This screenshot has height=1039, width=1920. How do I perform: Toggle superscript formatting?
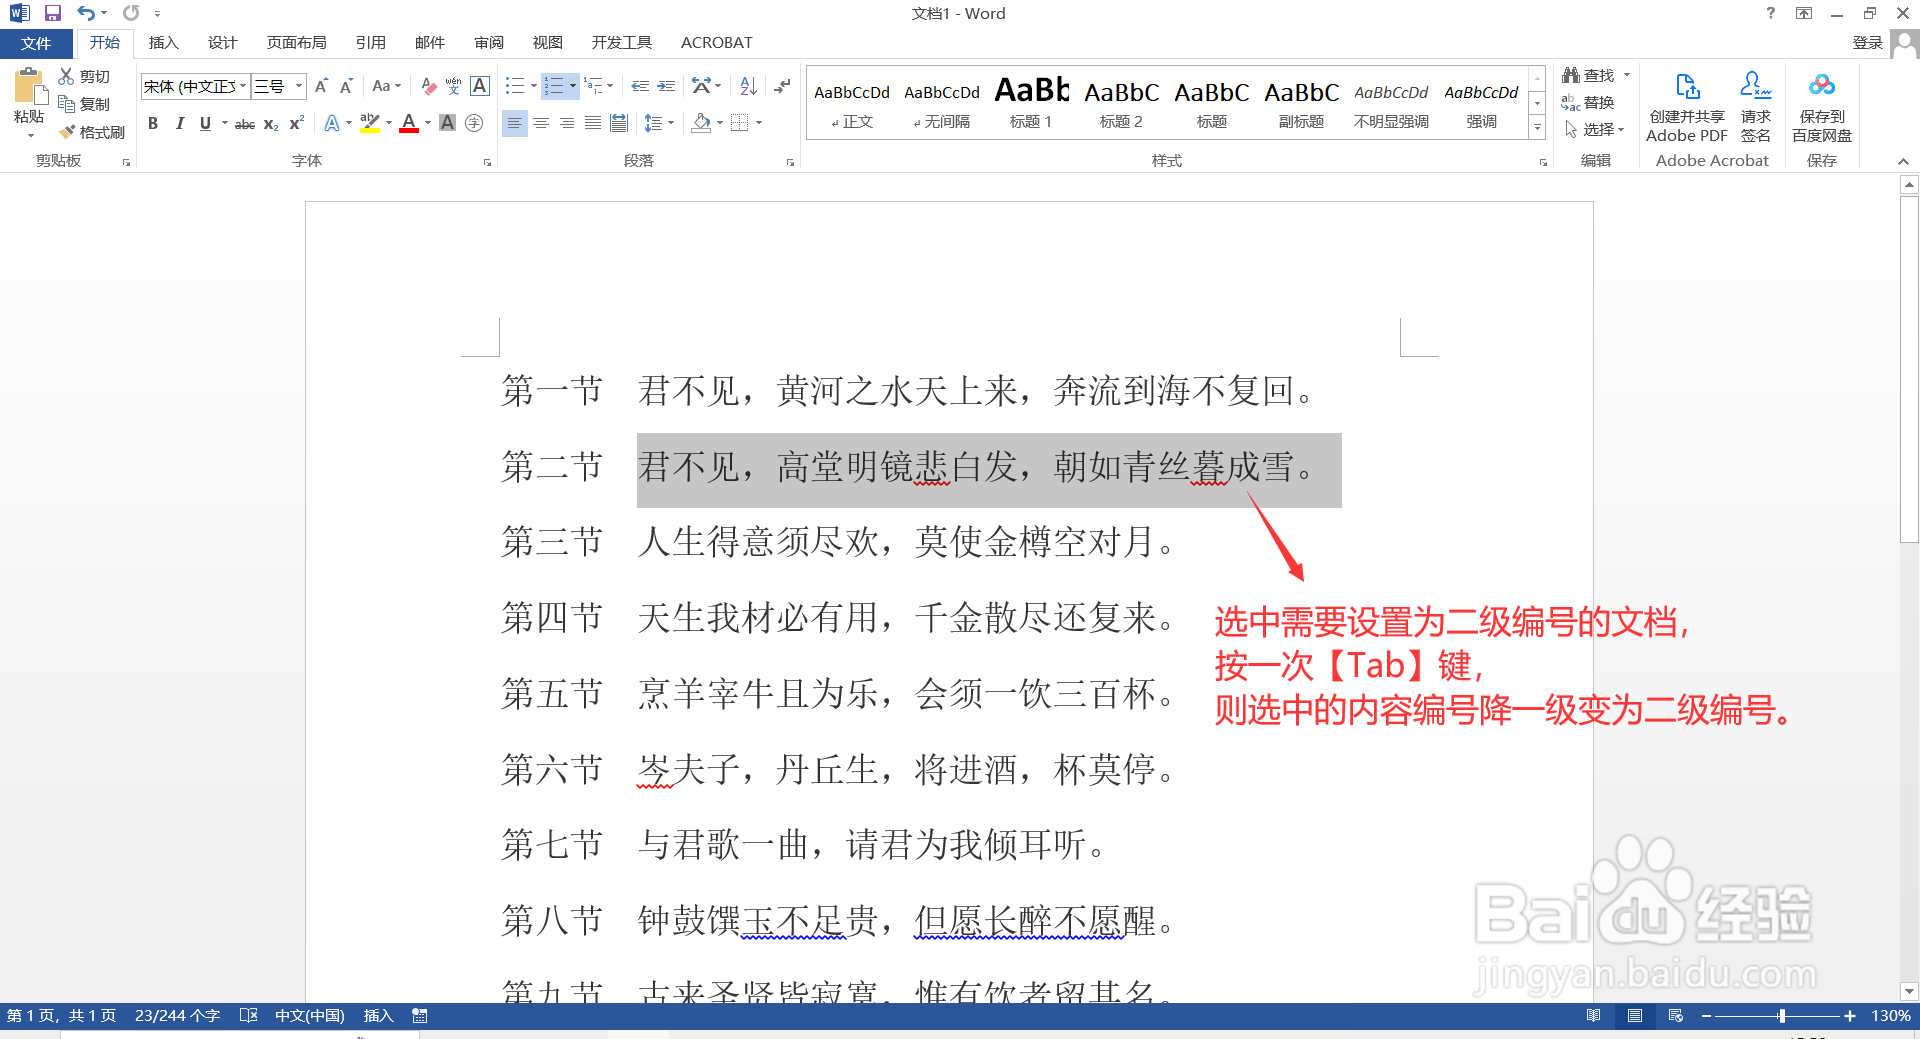pyautogui.click(x=296, y=123)
